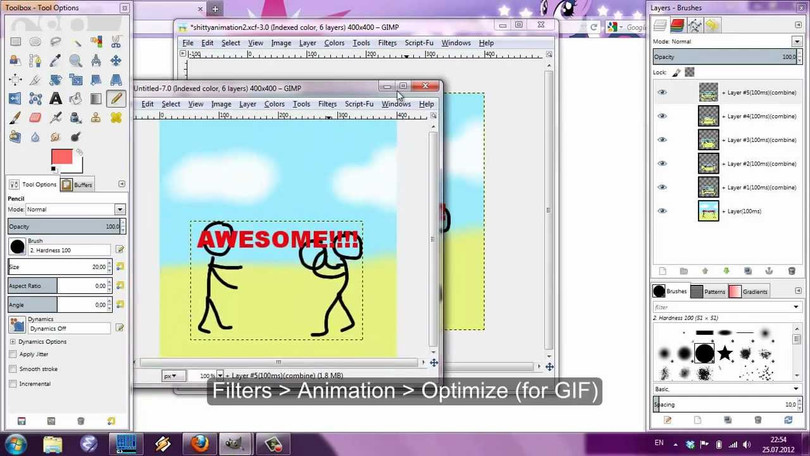
Task: Select the Layer #3 thumbnail
Action: [709, 139]
